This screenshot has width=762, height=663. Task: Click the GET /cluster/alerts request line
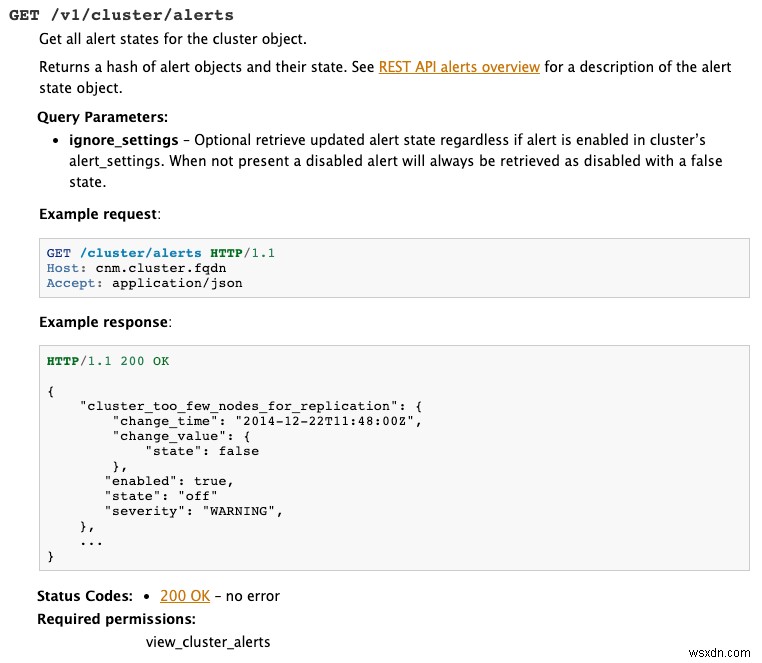160,253
